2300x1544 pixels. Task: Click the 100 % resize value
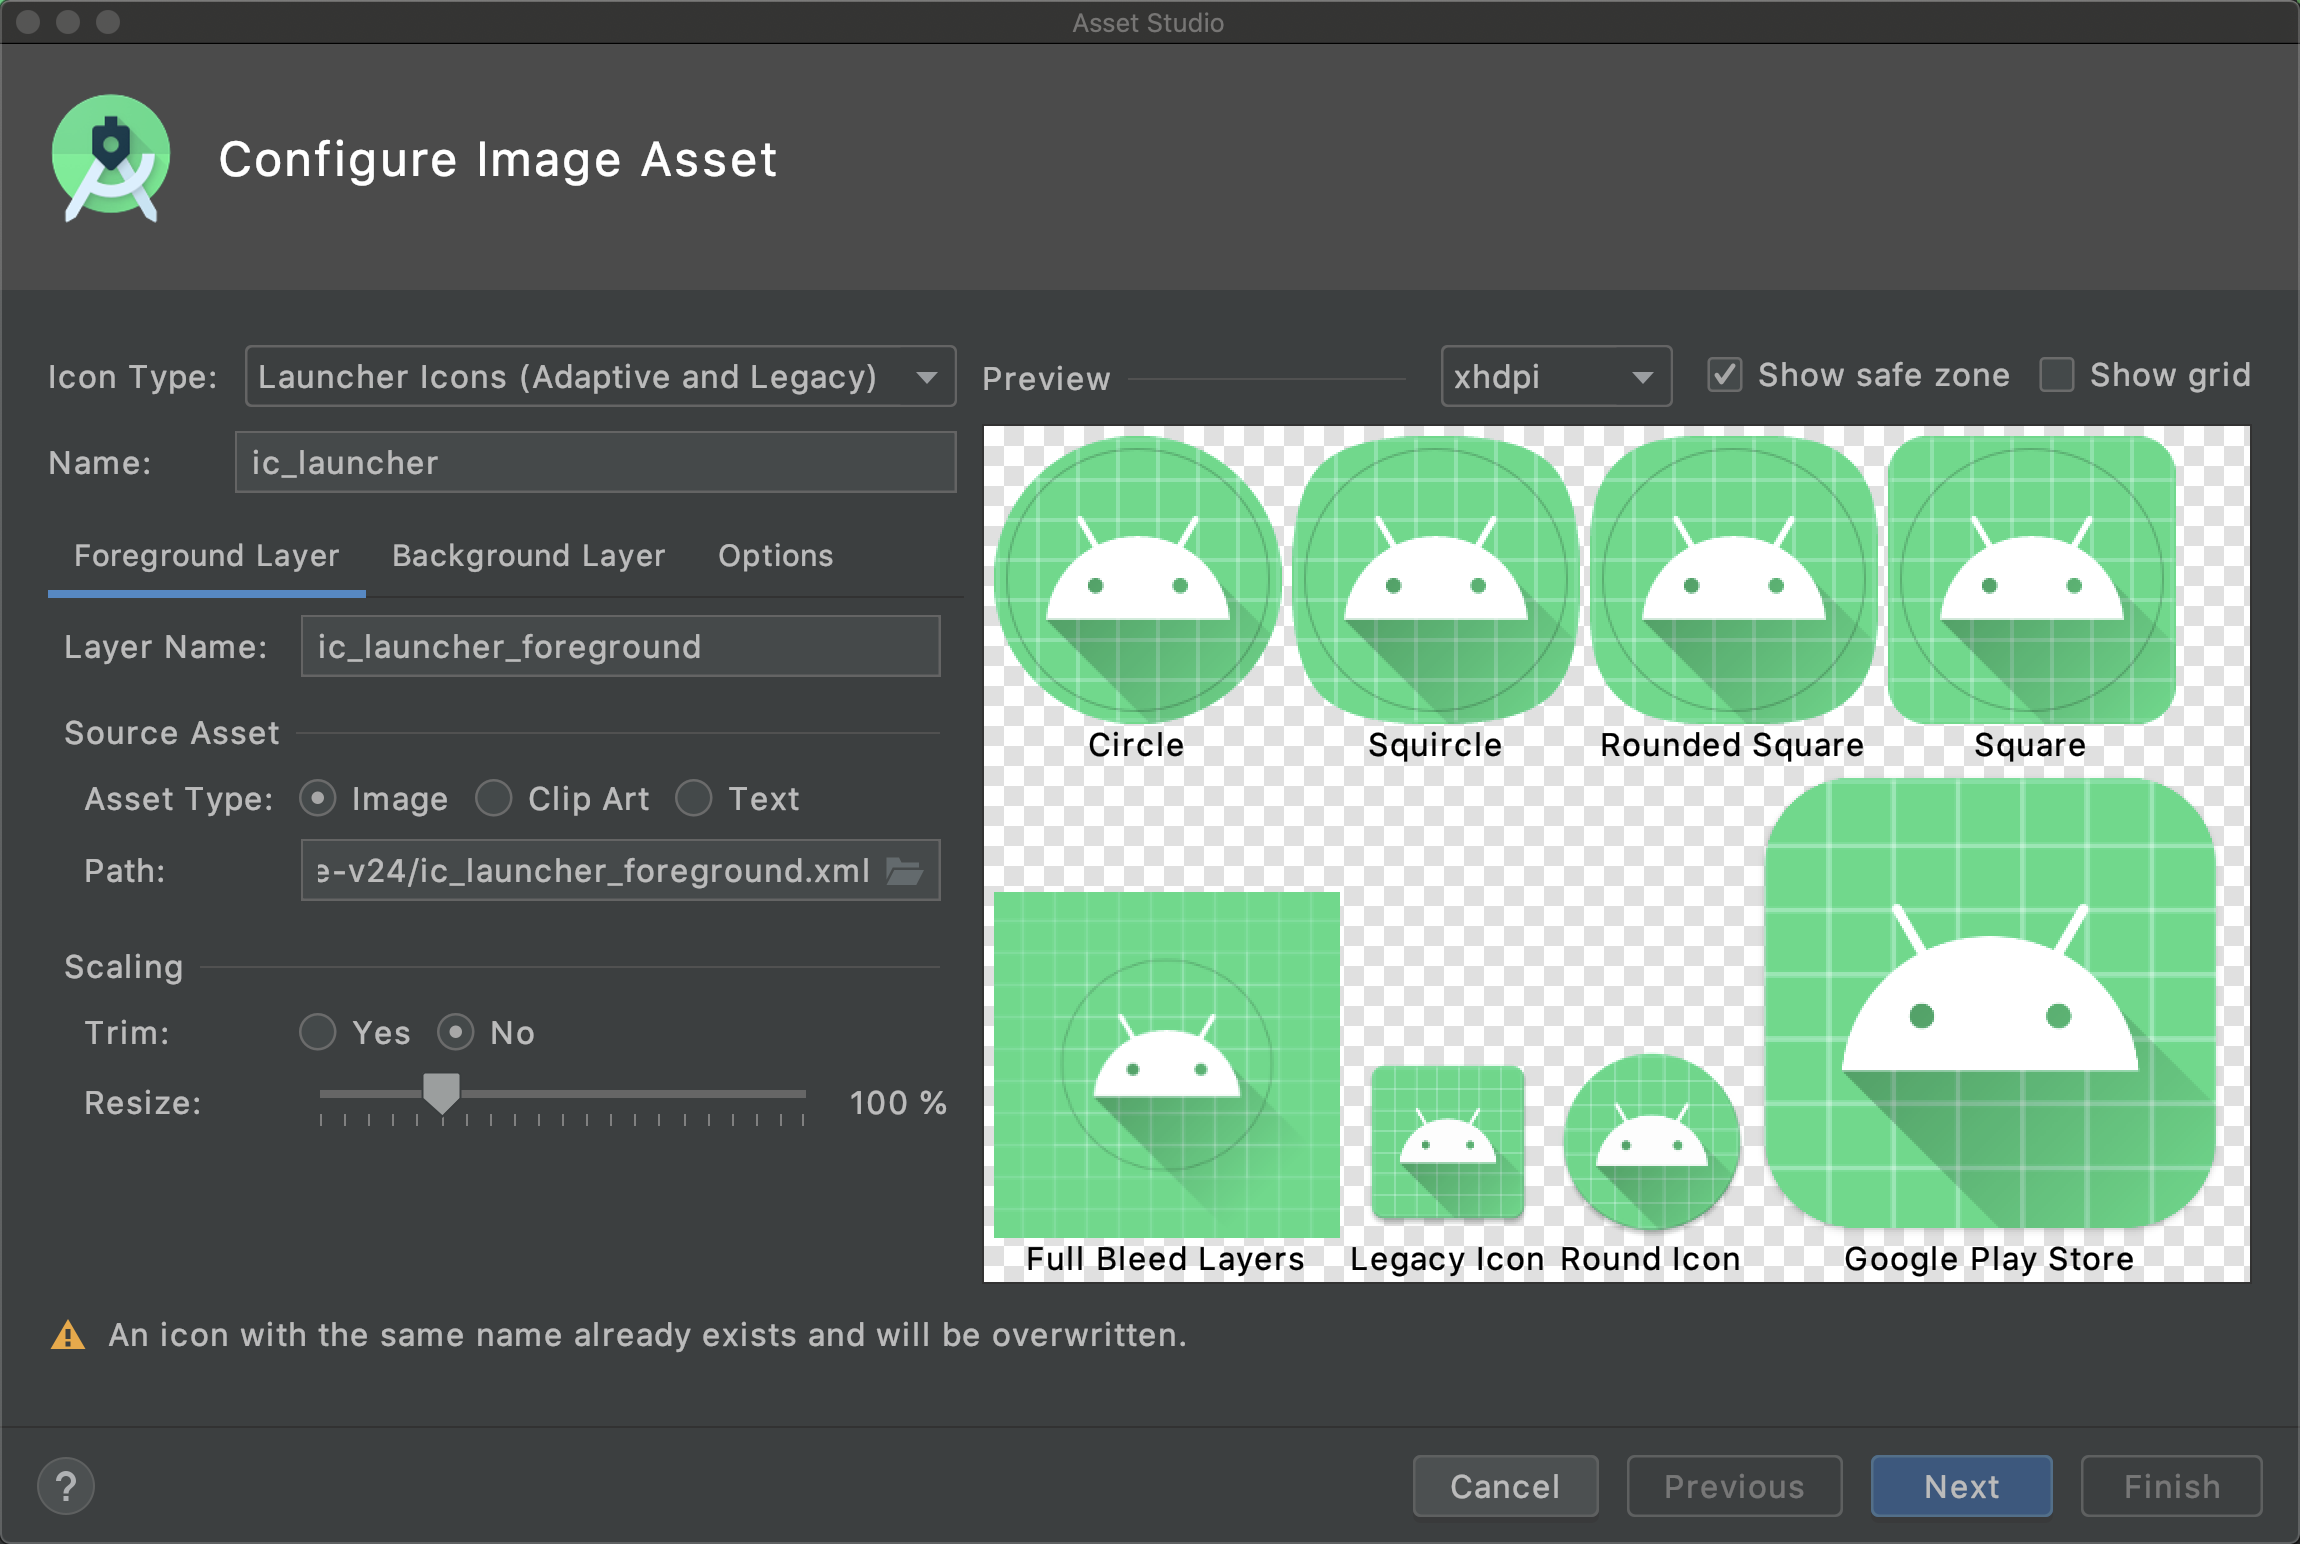pyautogui.click(x=898, y=1102)
